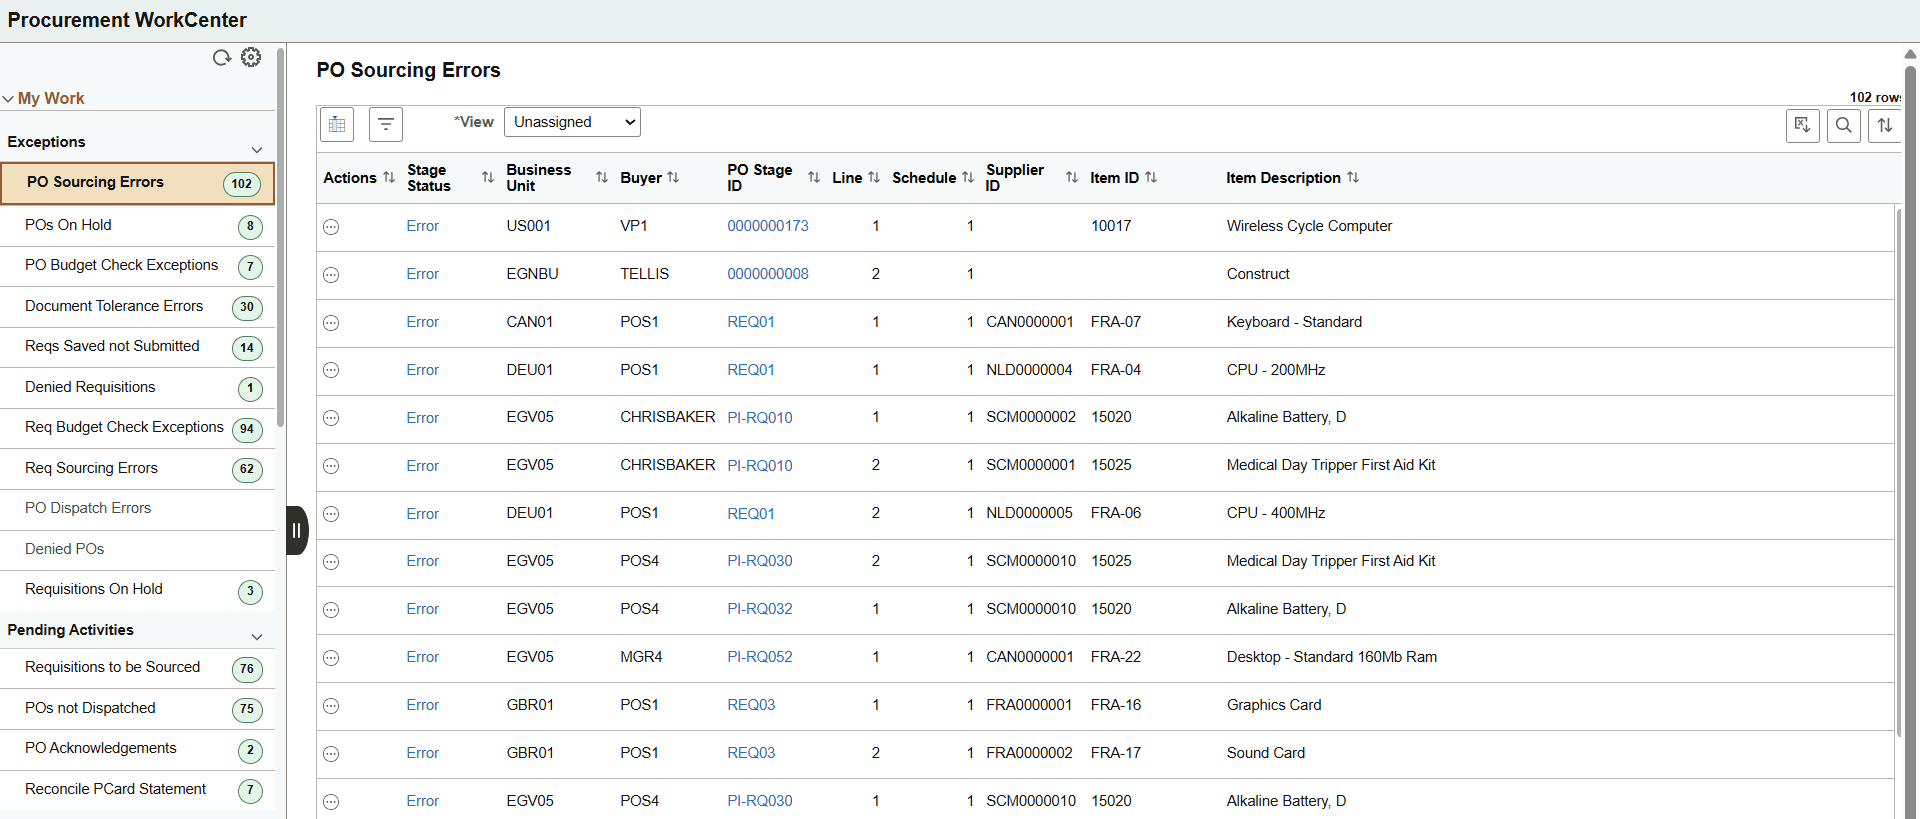Sort by the Stage Status column

488,177
